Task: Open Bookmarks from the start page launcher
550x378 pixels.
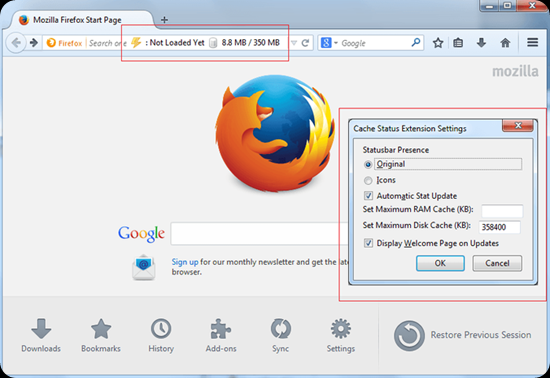Action: 101,335
